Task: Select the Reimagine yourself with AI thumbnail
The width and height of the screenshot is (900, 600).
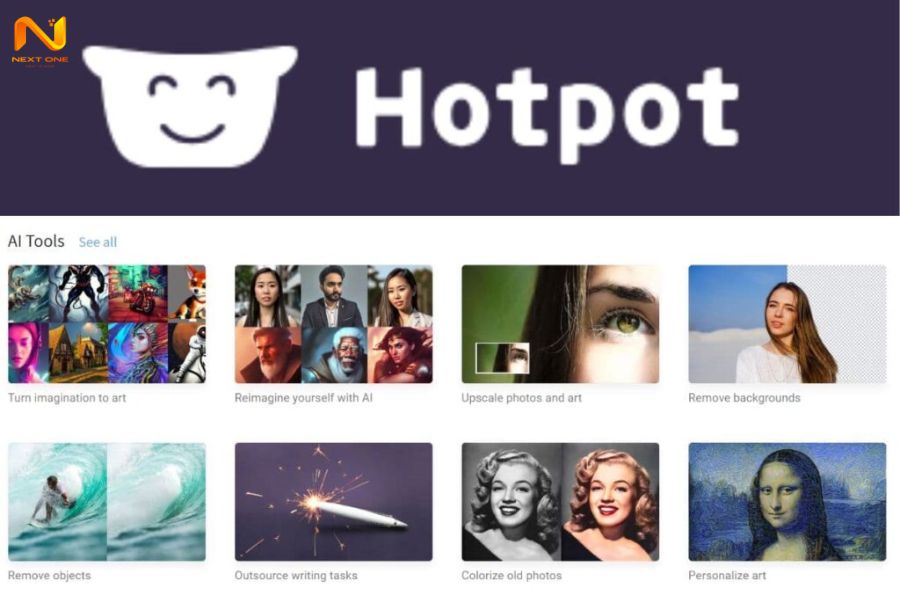Action: click(x=333, y=324)
